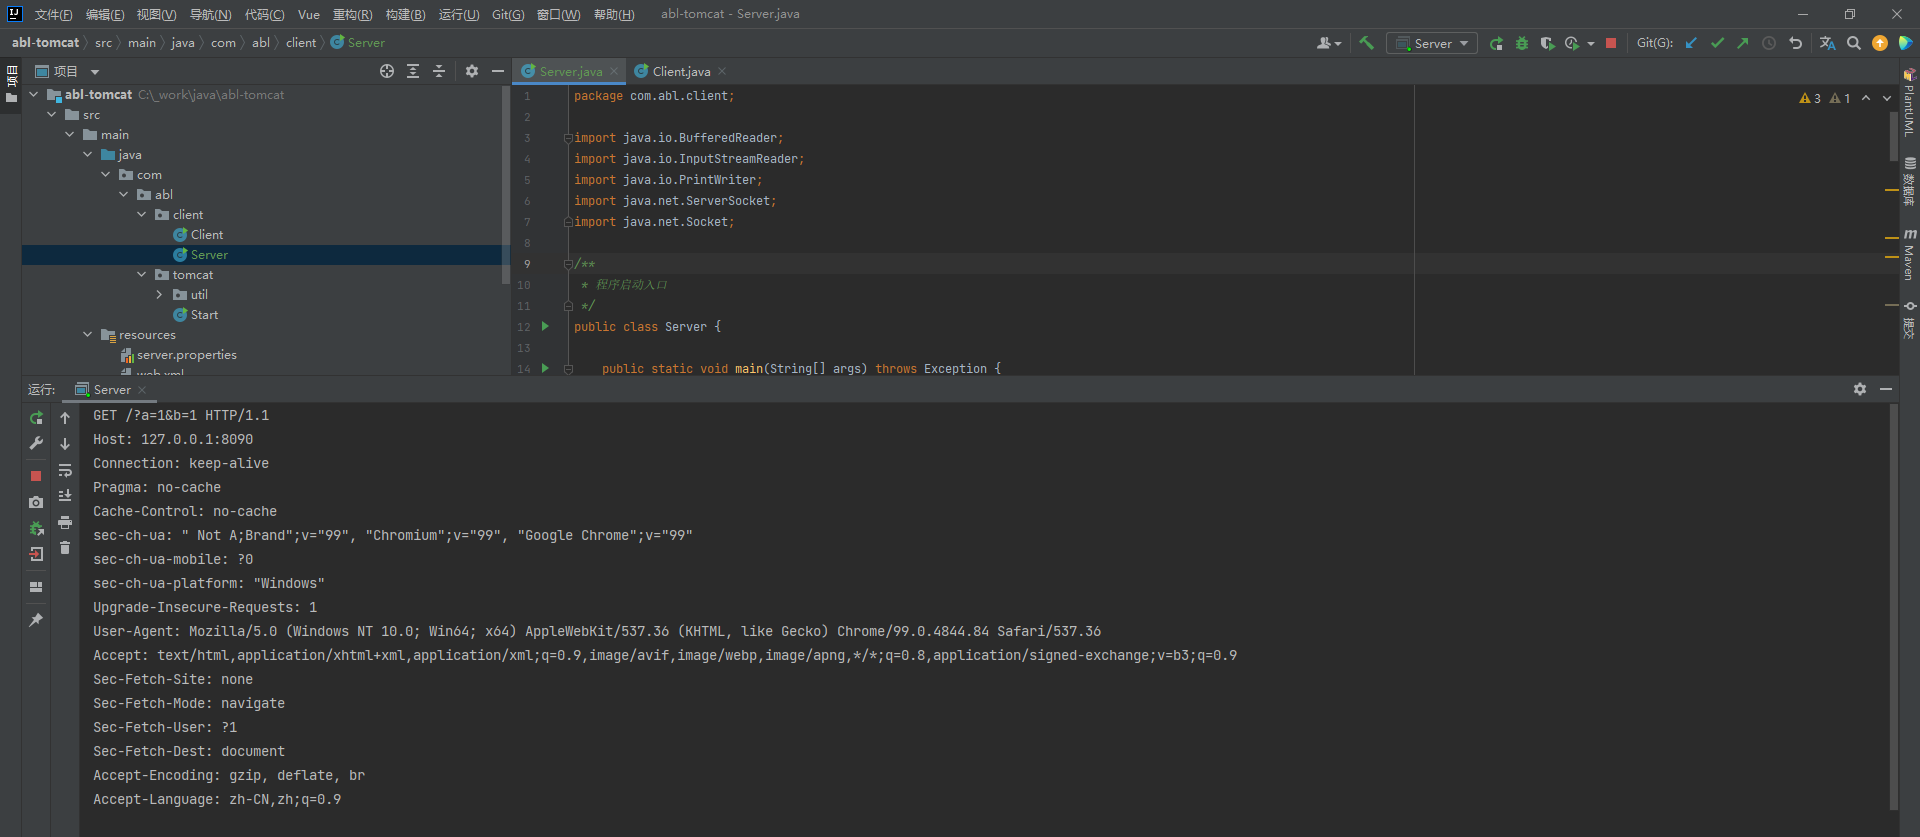Commit changes with green checkmark icon
The height and width of the screenshot is (837, 1920).
1717,43
